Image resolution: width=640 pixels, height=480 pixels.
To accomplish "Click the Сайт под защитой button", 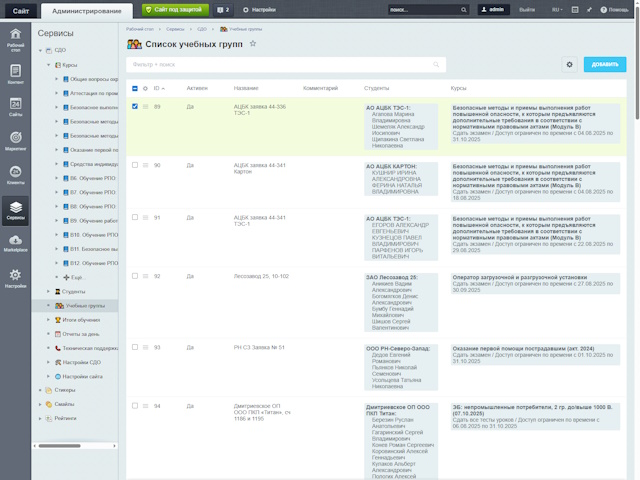I will [x=175, y=10].
